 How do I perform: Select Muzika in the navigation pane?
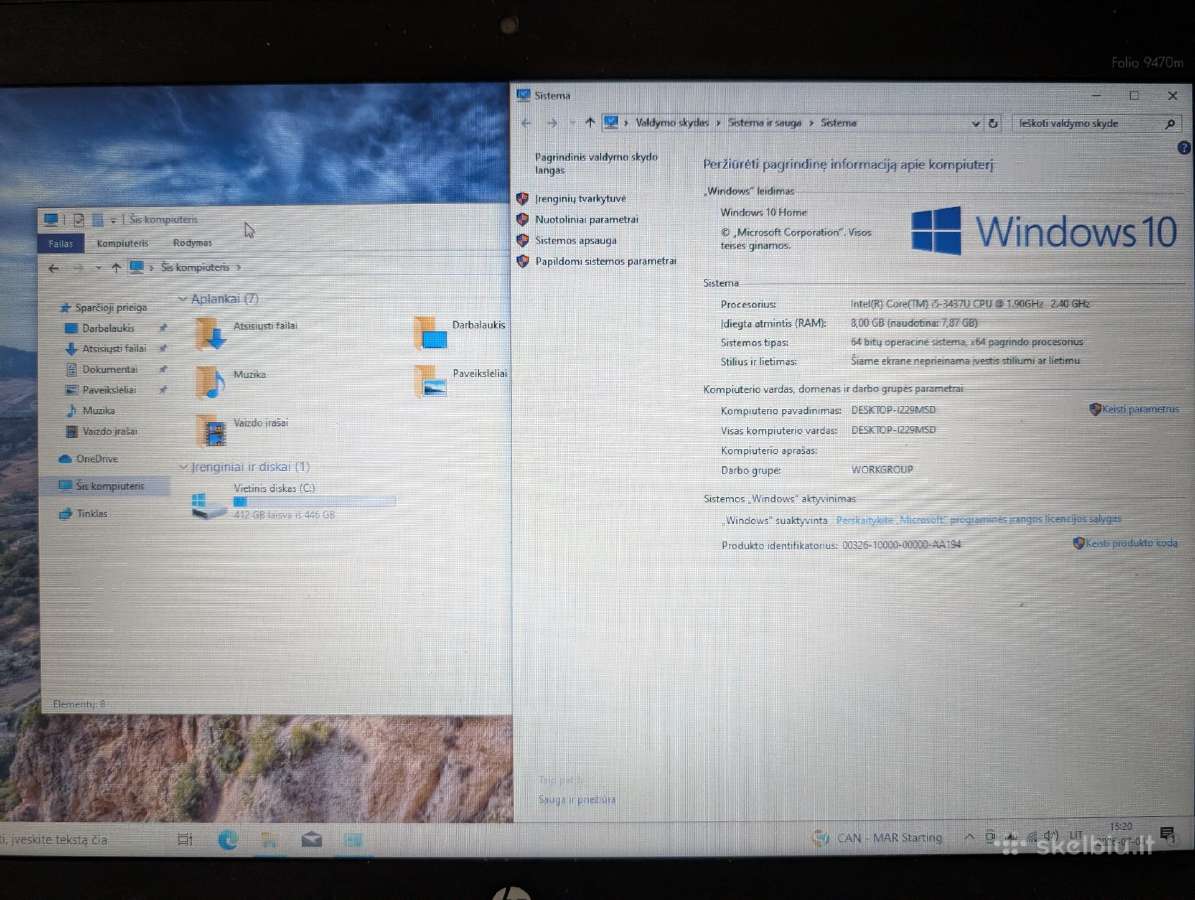[91, 410]
